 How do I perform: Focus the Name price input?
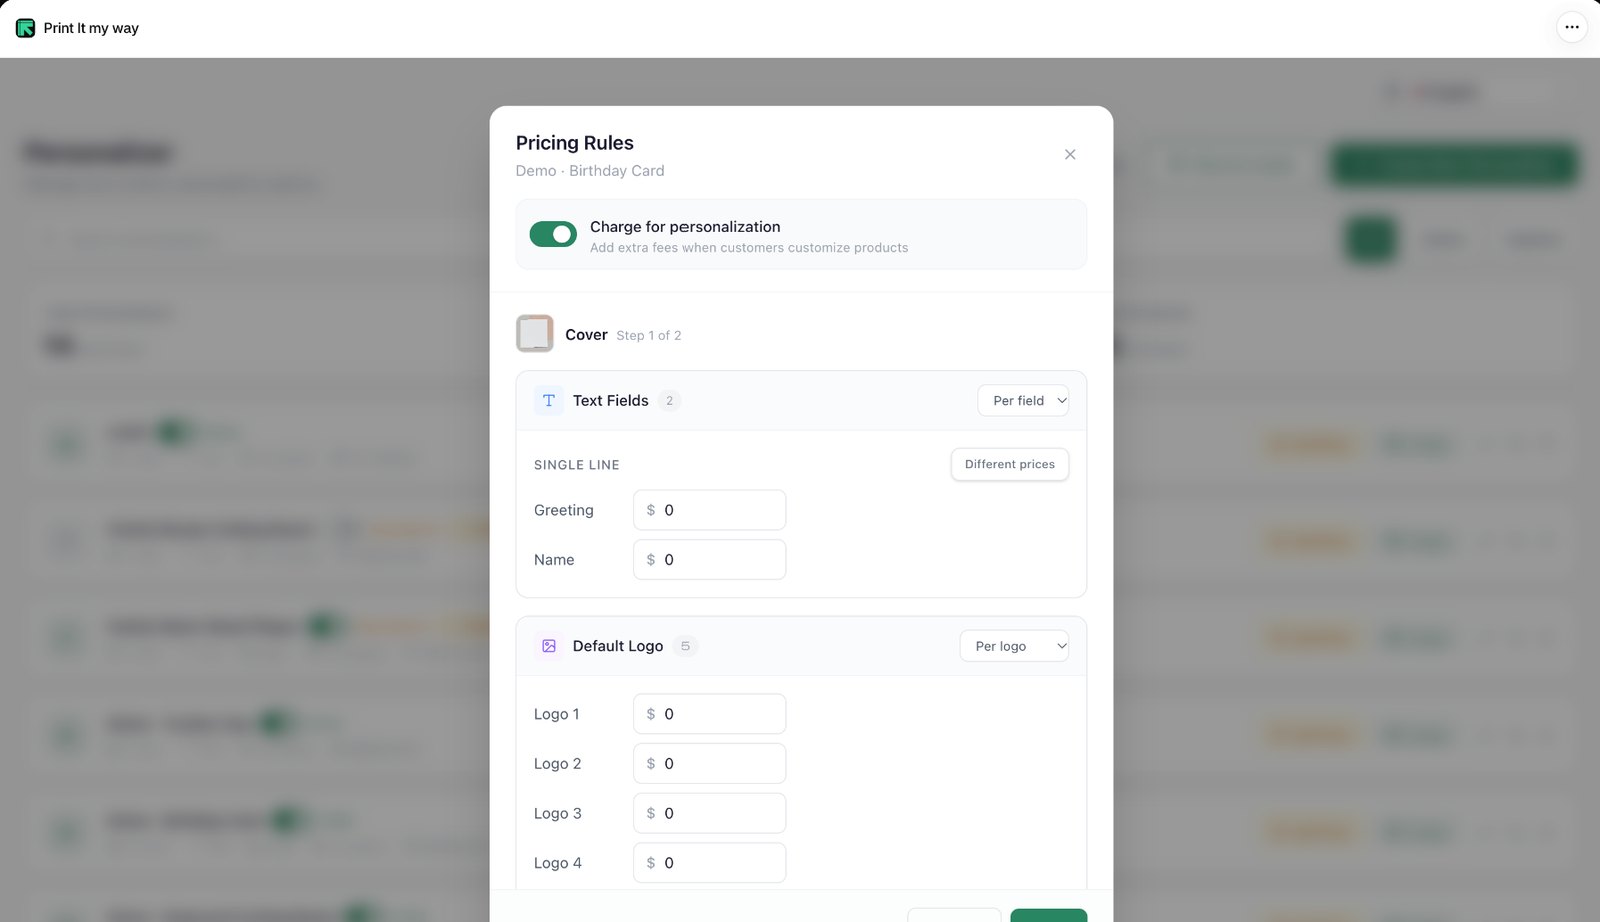710,560
